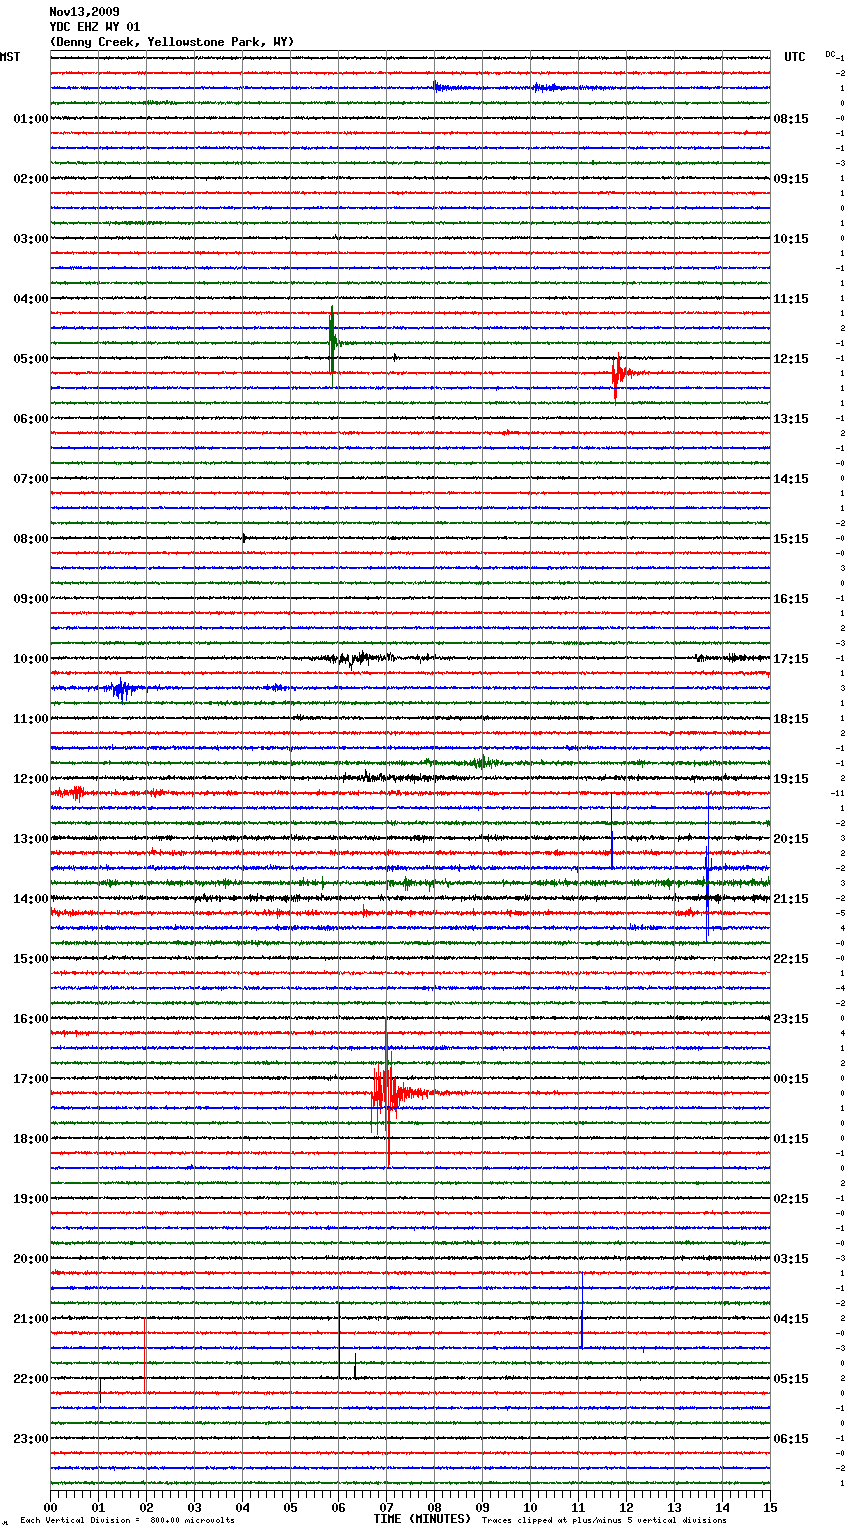Viewport: 850px width, 1534px height.
Task: Click the 12:00 MST time label
Action: click(30, 779)
